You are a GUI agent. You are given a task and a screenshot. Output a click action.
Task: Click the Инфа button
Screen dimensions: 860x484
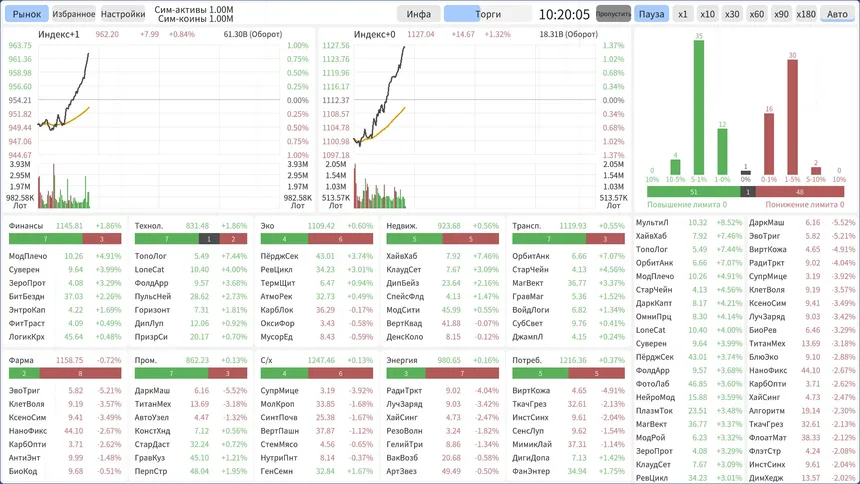418,14
